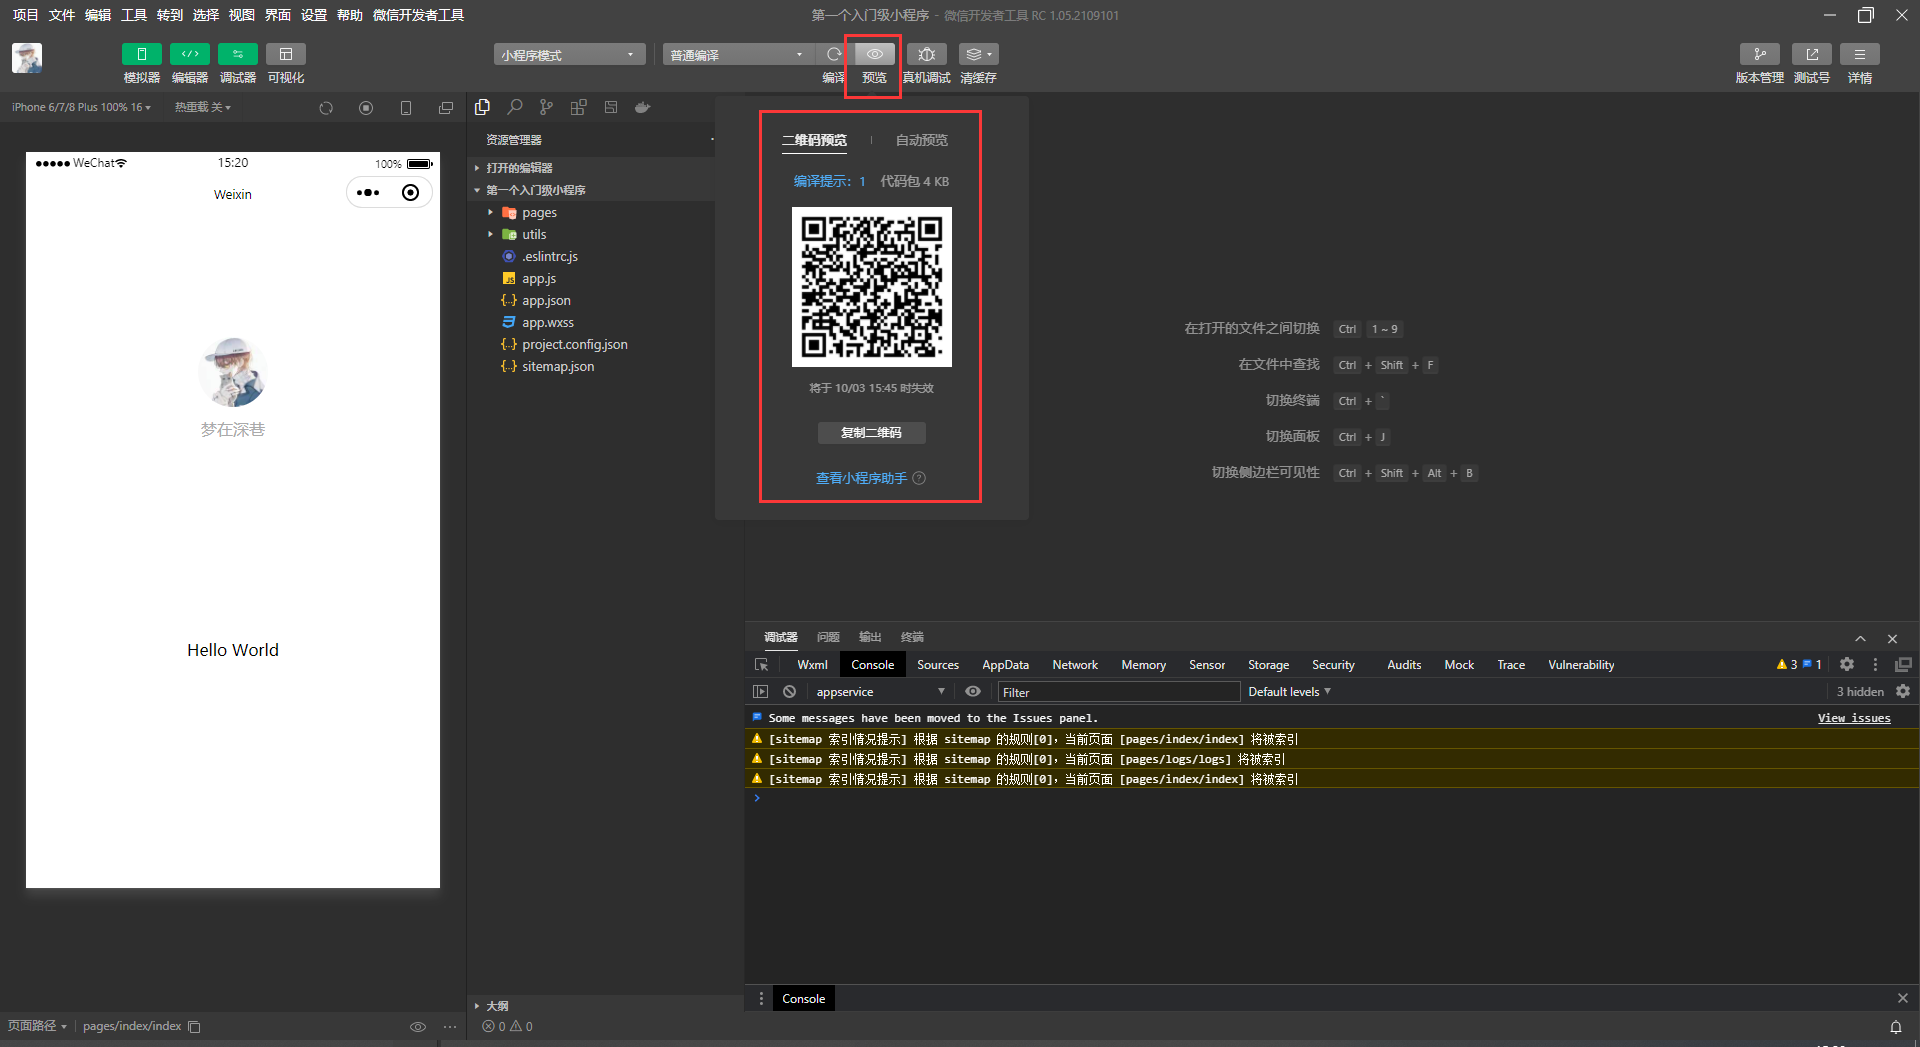Open the view mini program assistant link
Image resolution: width=1920 pixels, height=1047 pixels.
[x=861, y=478]
